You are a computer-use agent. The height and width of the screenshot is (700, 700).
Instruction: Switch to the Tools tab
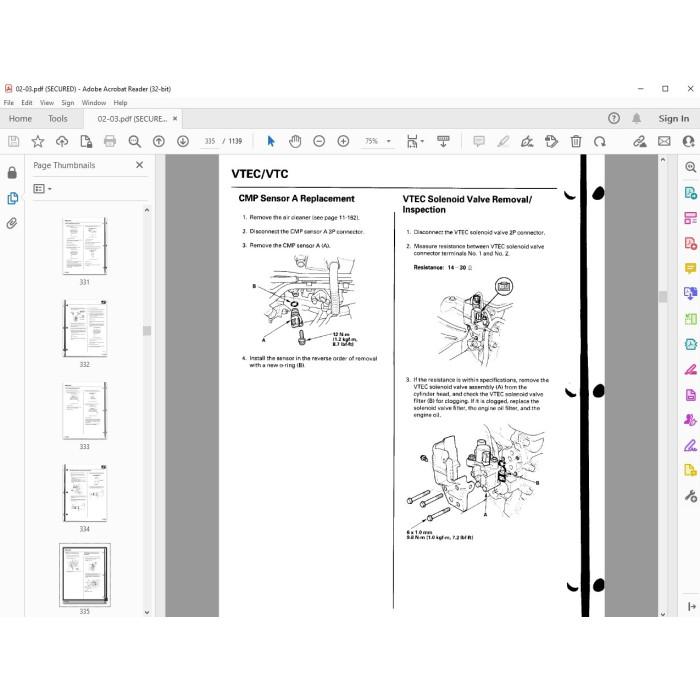click(x=58, y=119)
